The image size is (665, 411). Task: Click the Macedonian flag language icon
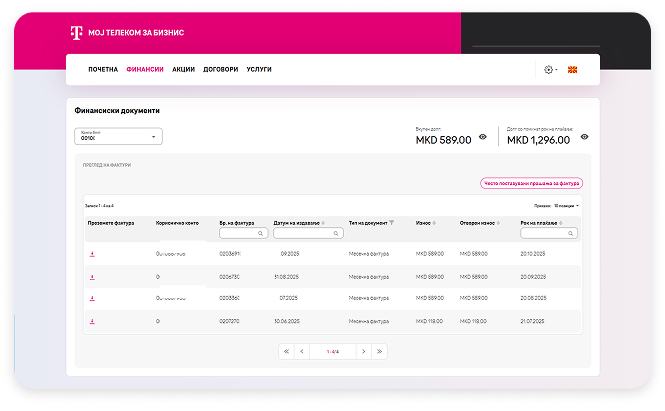click(x=573, y=70)
